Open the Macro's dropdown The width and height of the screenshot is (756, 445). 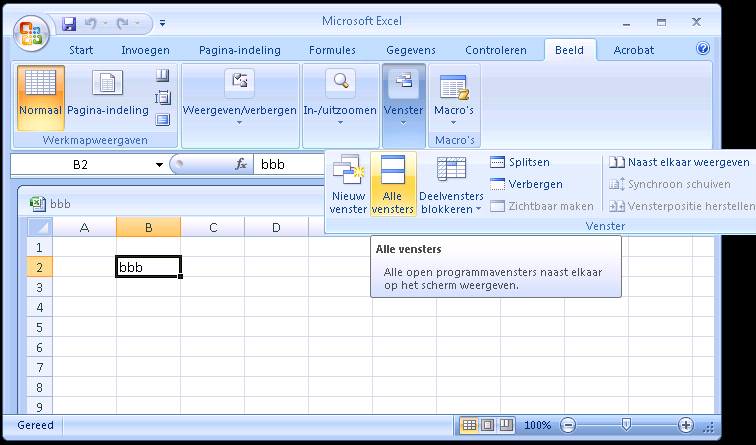(454, 98)
